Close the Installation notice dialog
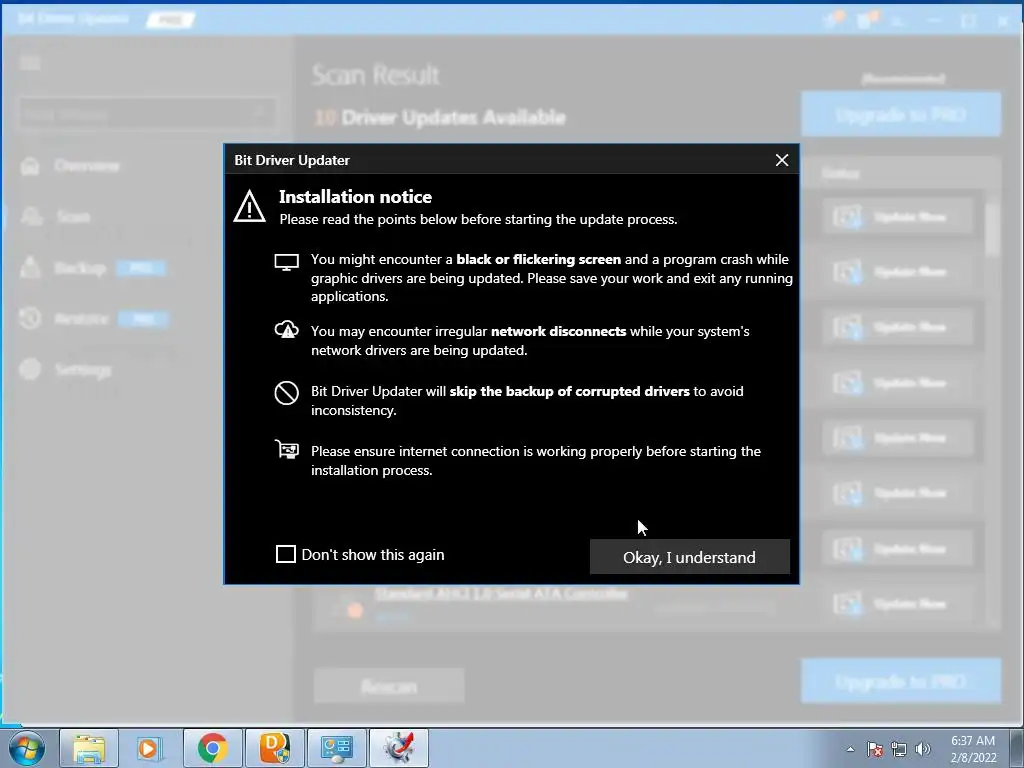 [782, 160]
